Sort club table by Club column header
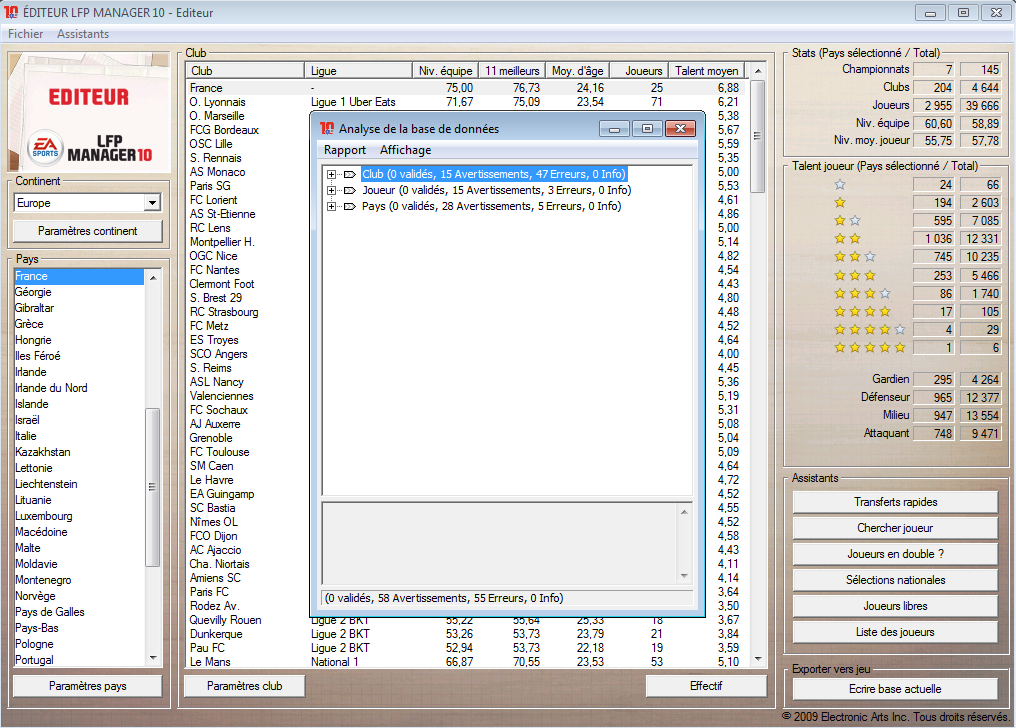 pyautogui.click(x=245, y=71)
